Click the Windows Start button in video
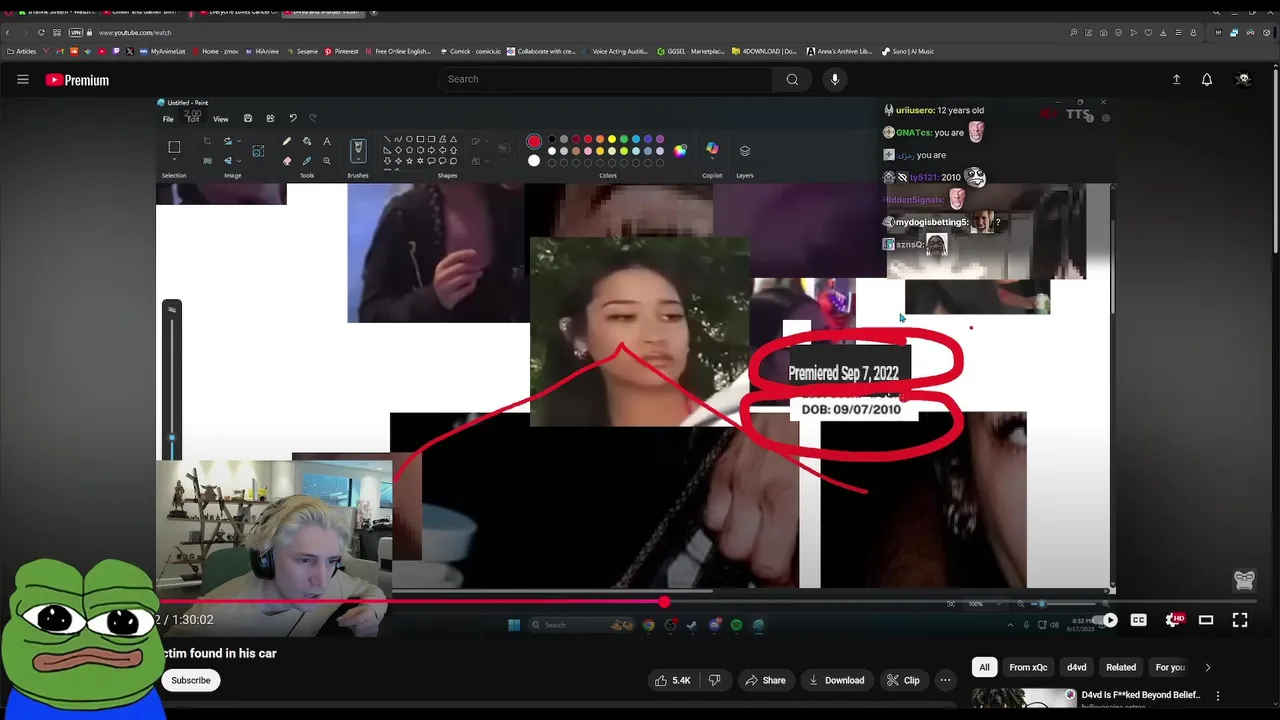 pos(514,625)
